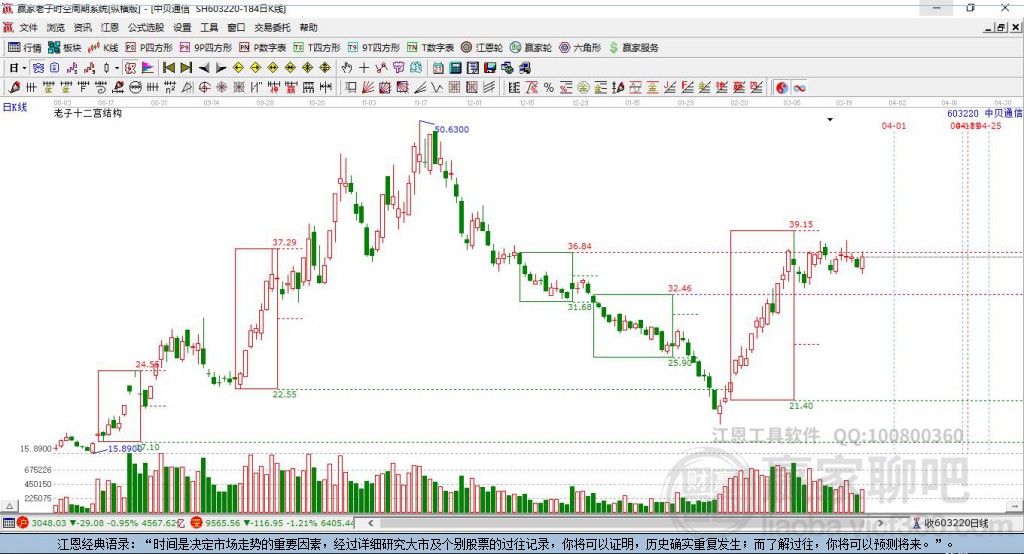Open 赢家服务 with the dollar icon
This screenshot has height=554, width=1024.
click(633, 48)
